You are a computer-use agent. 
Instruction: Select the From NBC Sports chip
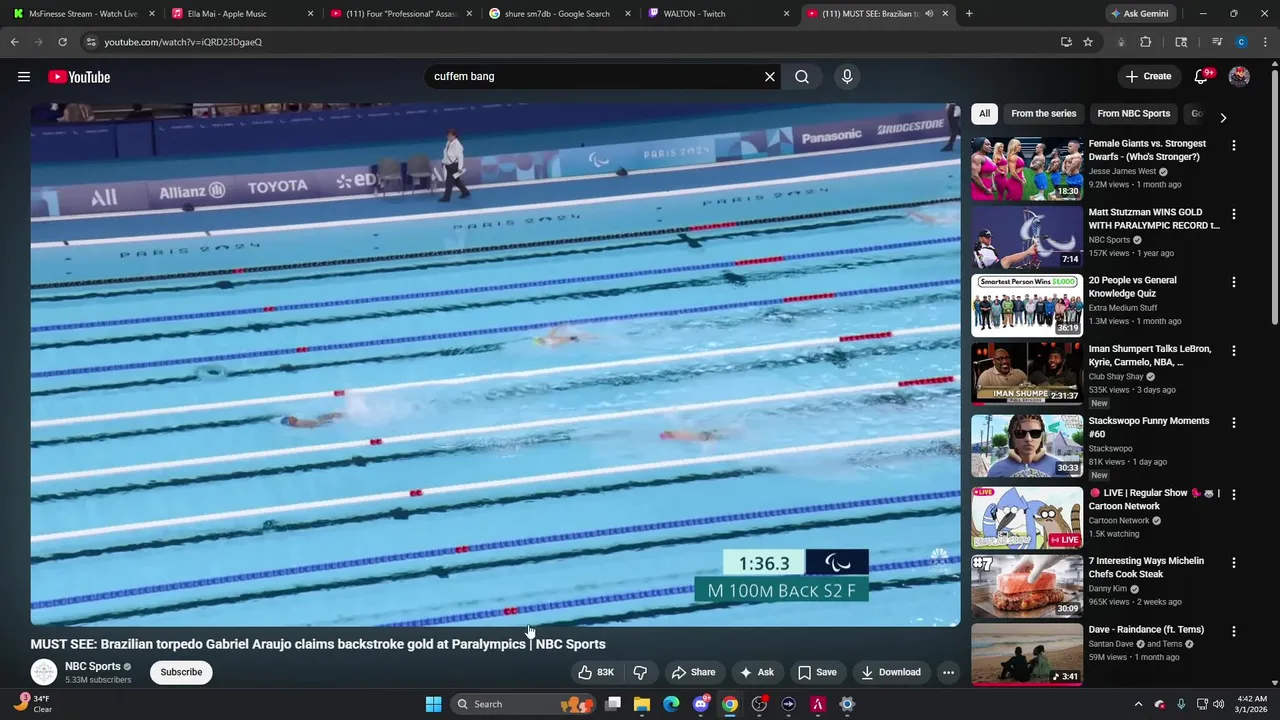pos(1133,114)
